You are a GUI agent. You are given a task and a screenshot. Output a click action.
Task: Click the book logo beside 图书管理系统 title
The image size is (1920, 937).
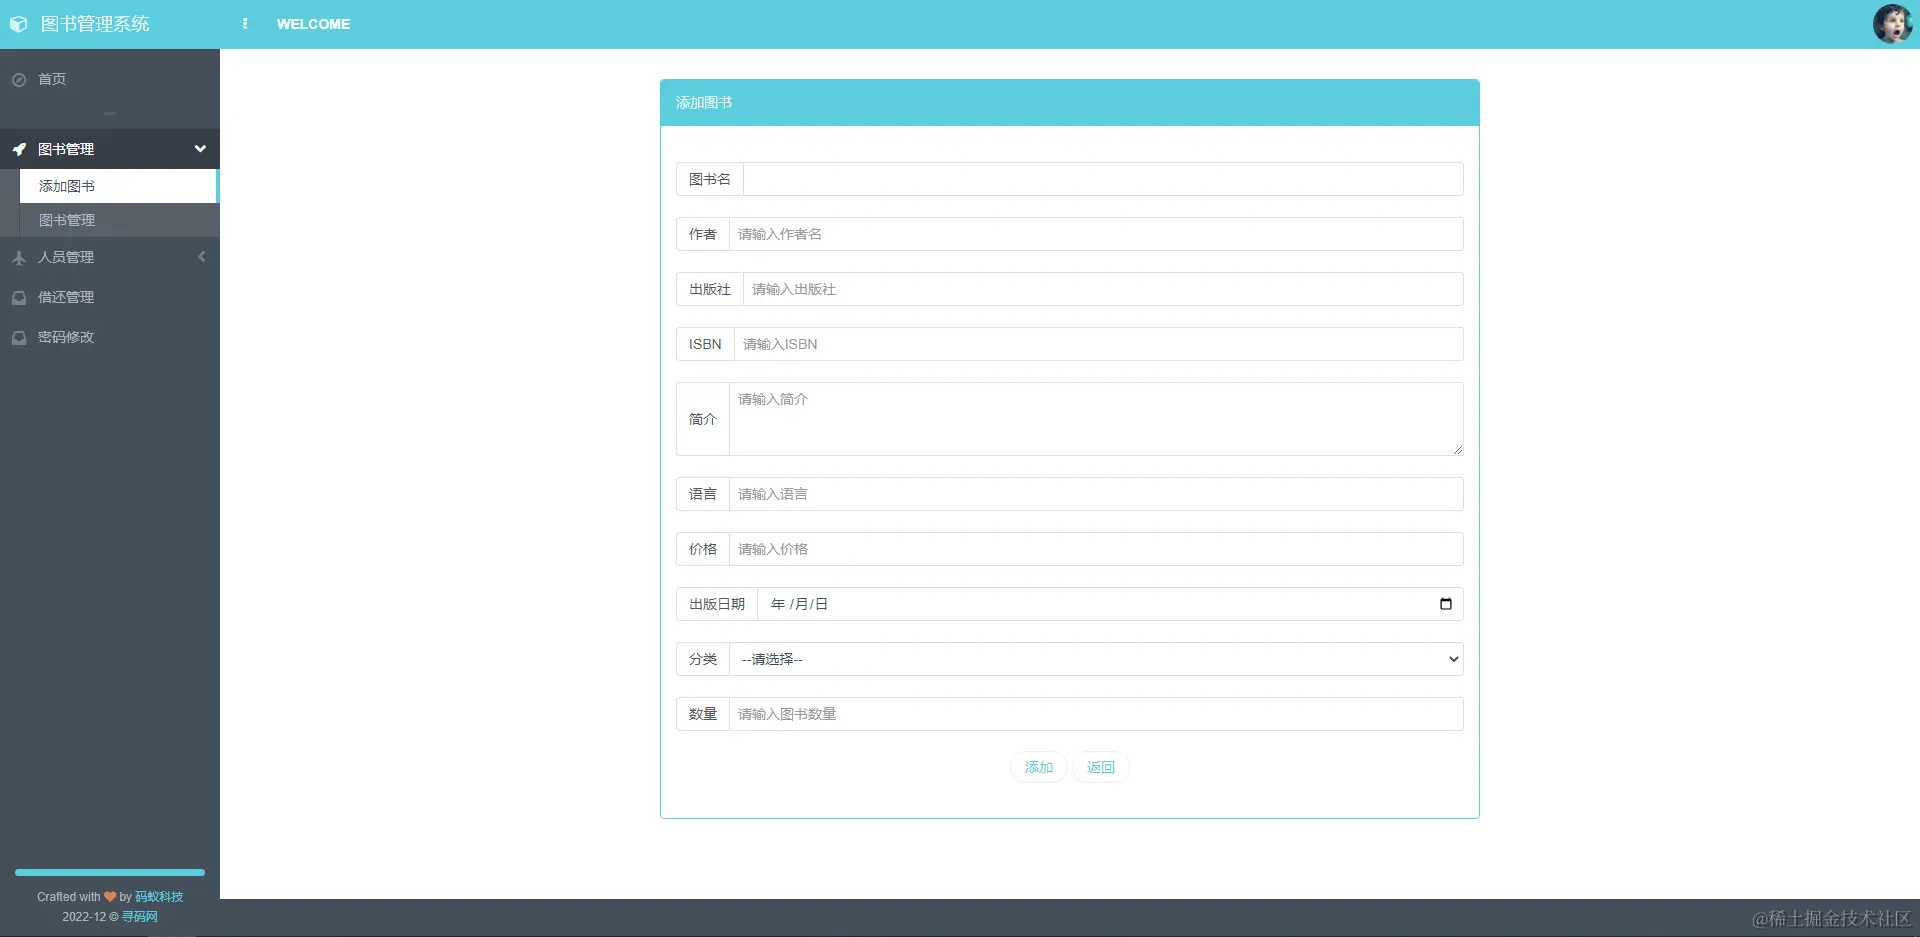(18, 23)
